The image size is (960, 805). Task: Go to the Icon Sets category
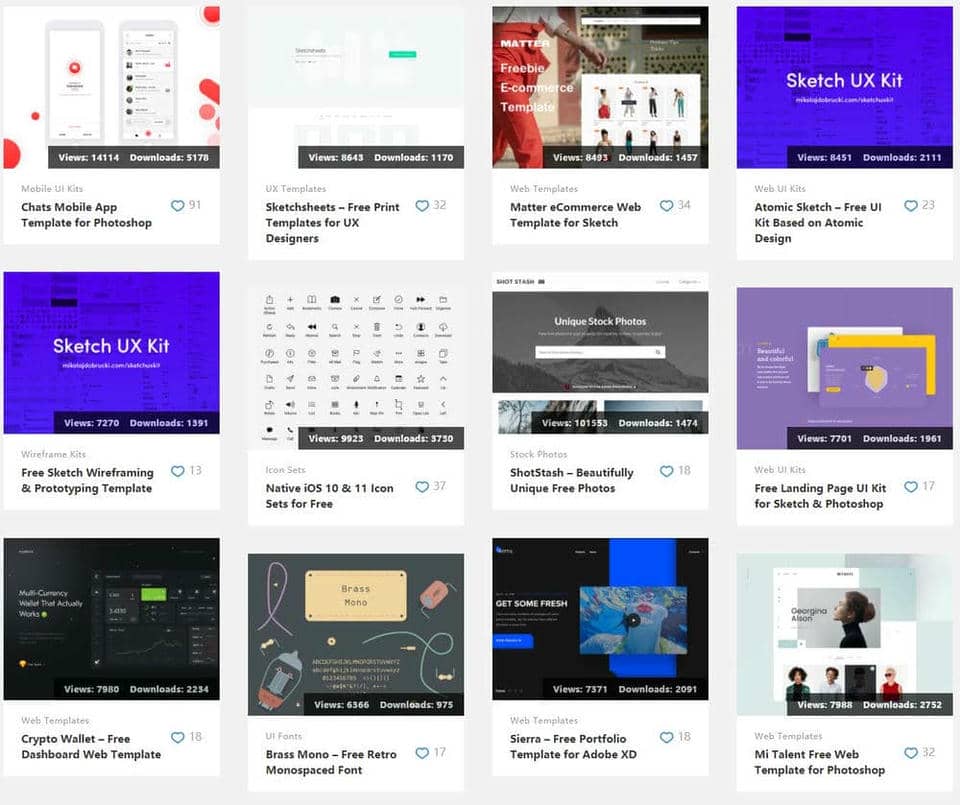click(x=285, y=470)
